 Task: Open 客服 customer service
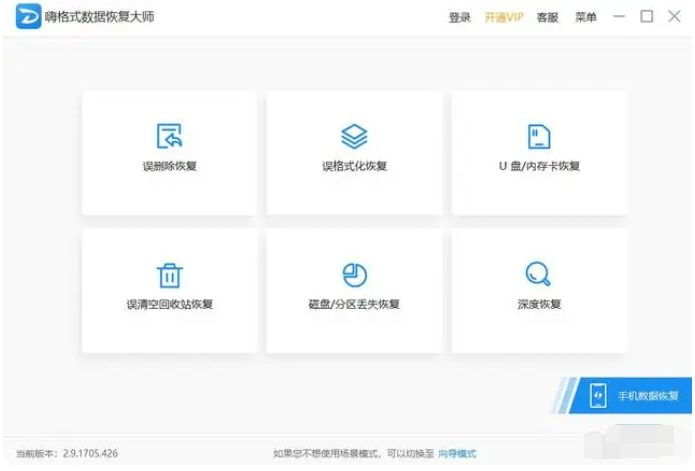pos(547,18)
